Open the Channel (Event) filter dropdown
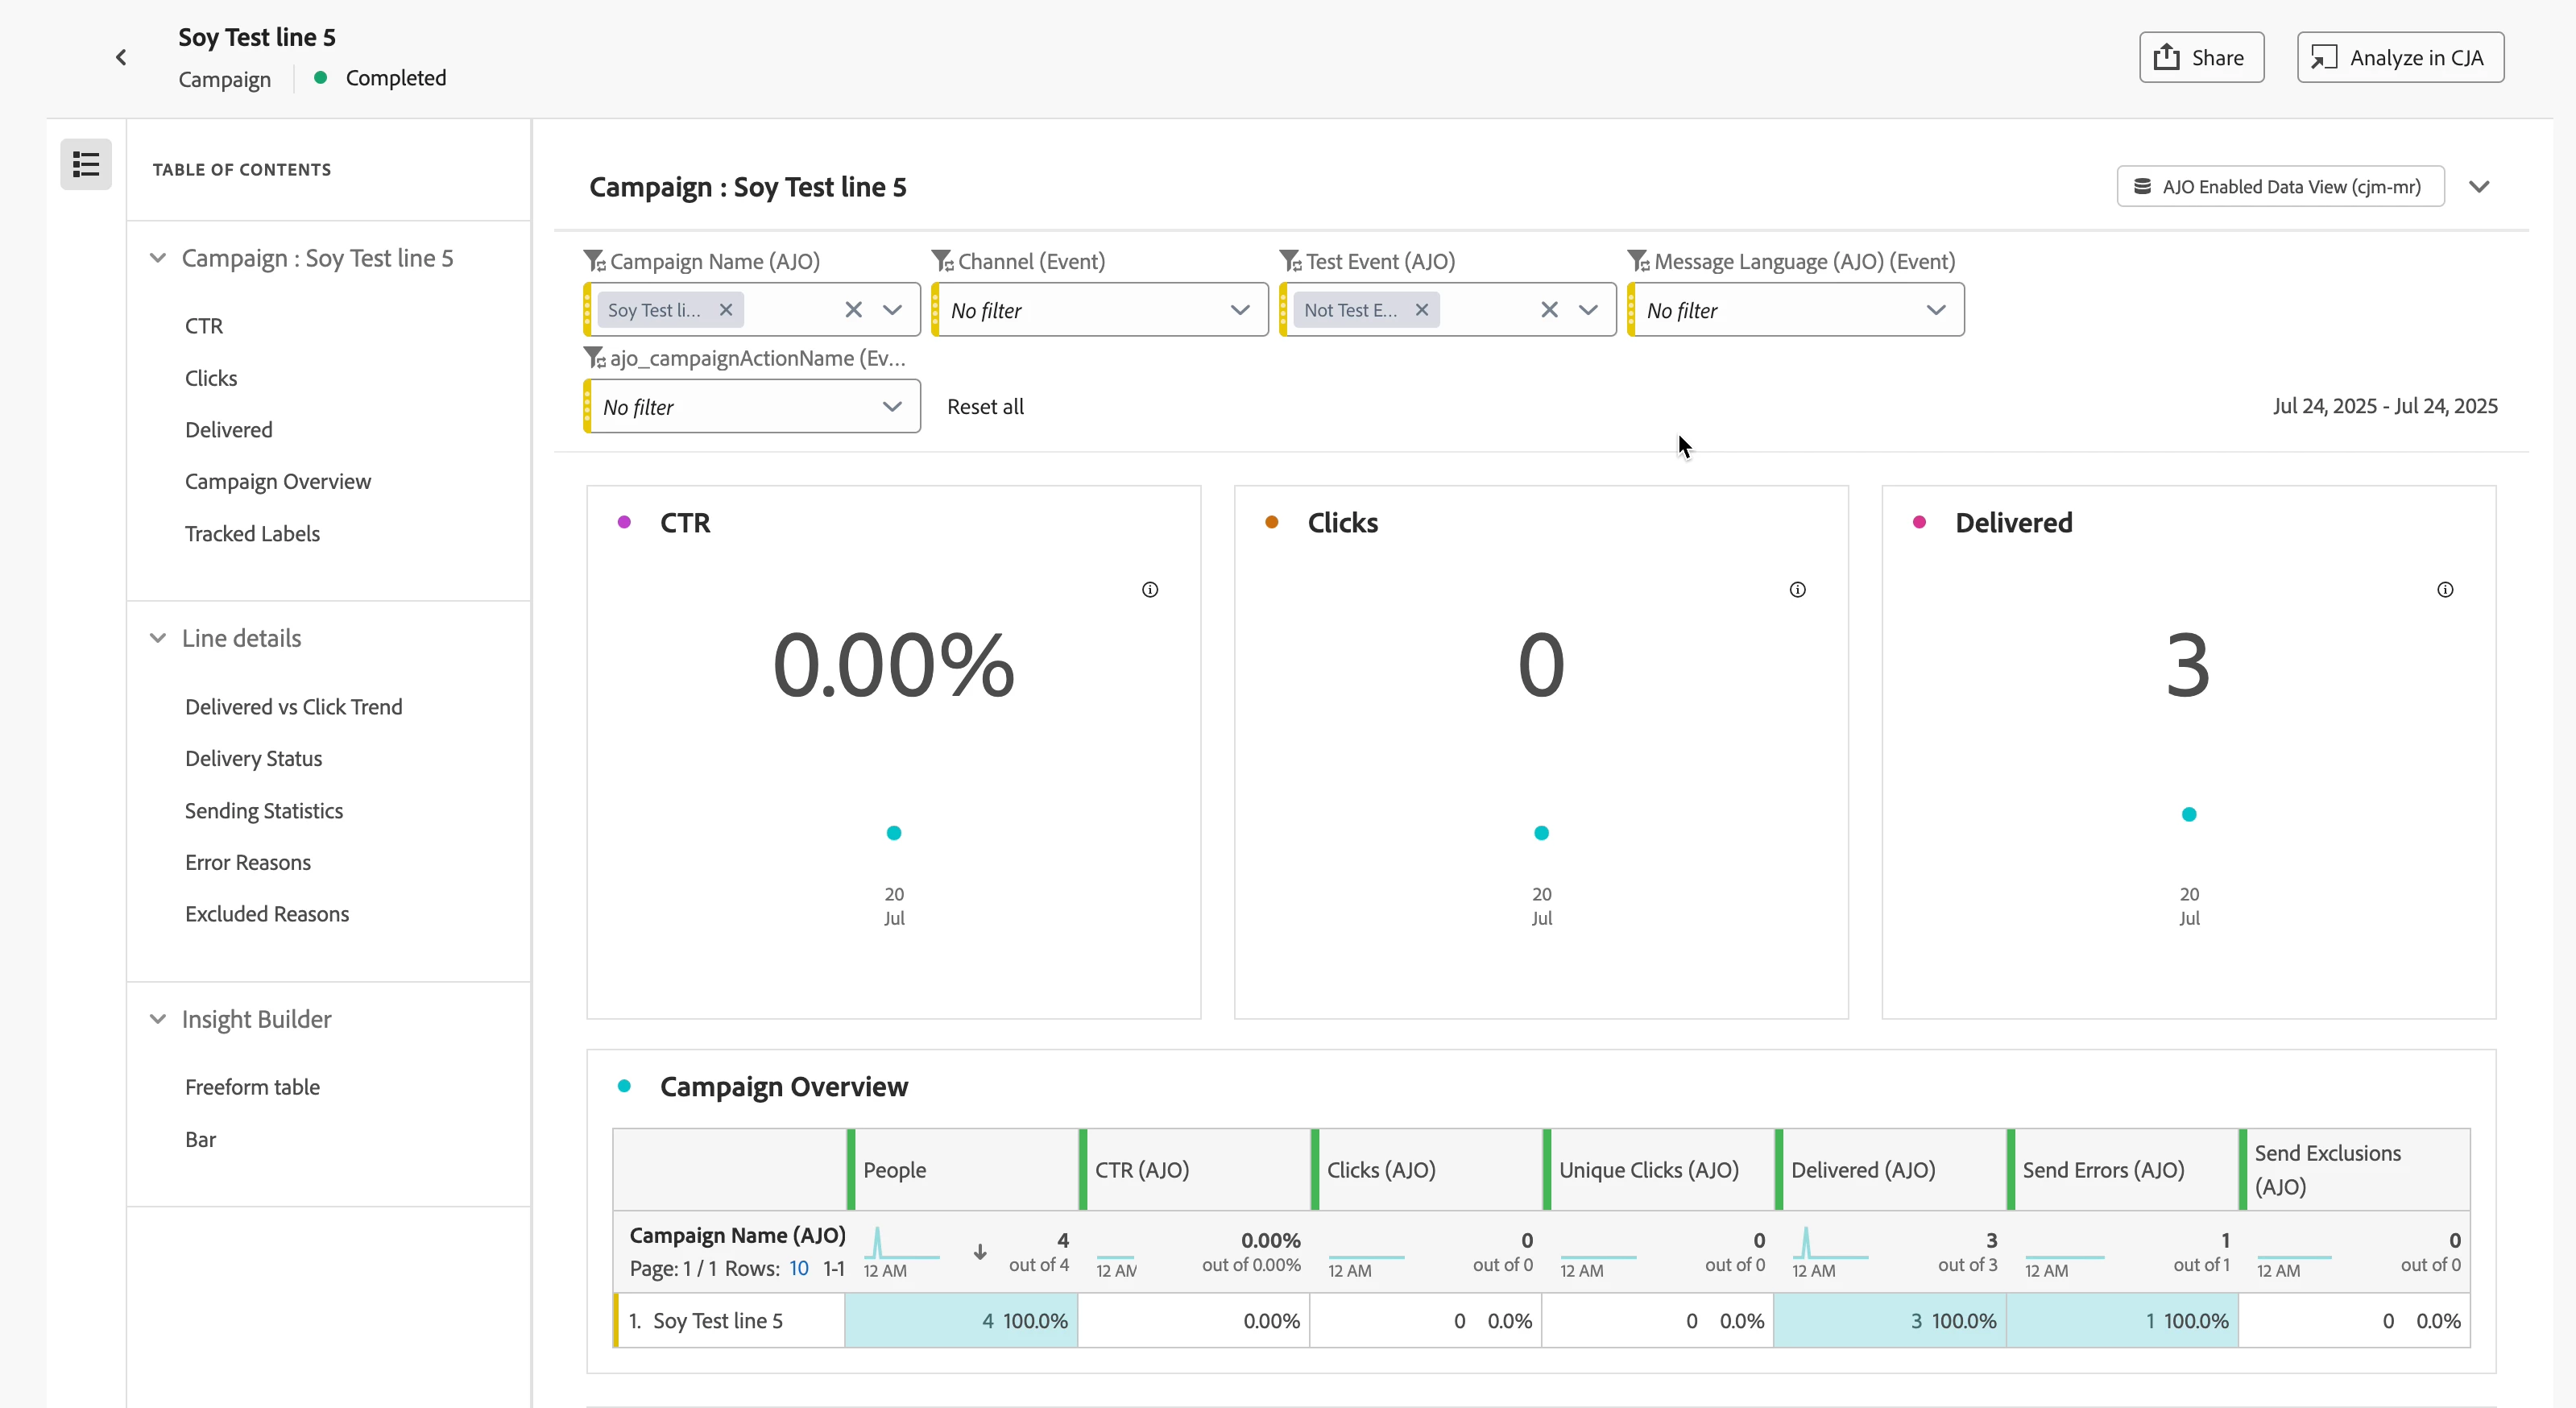 pos(1239,310)
